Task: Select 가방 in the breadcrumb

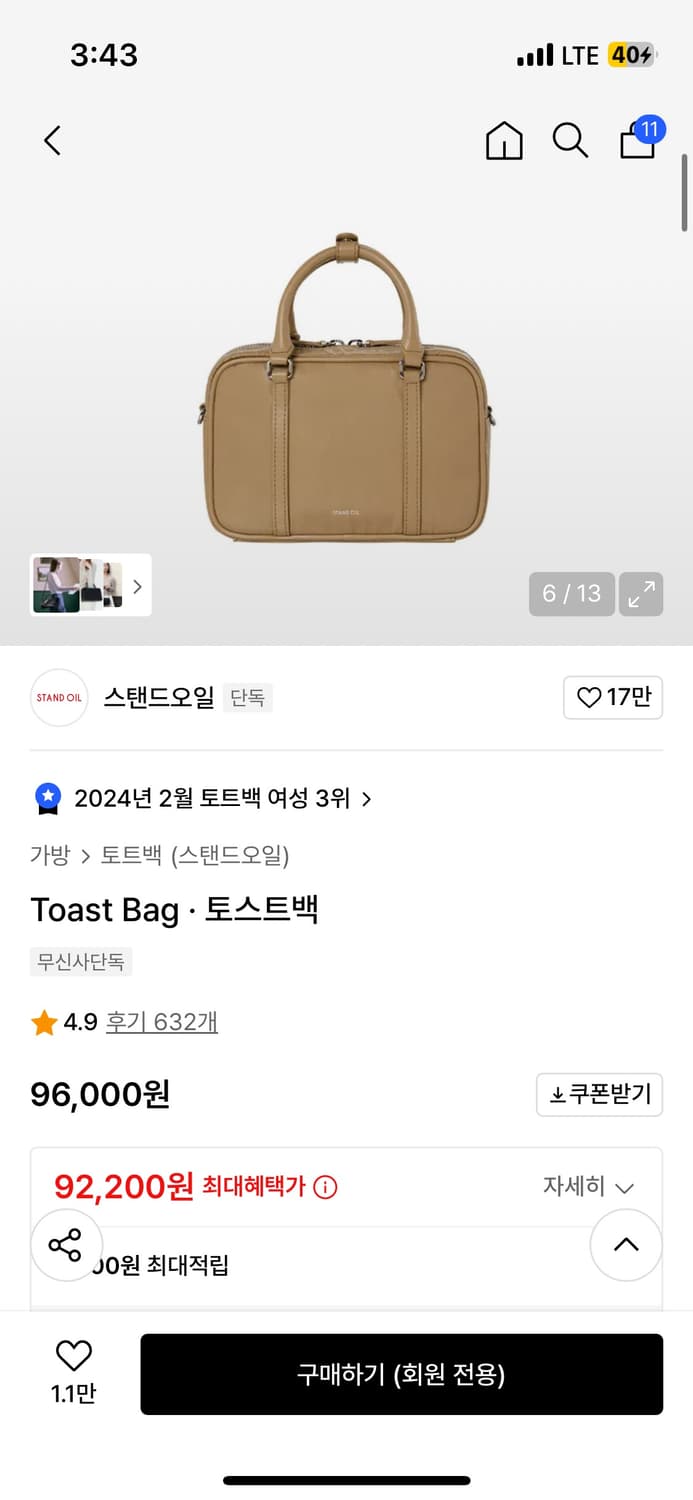Action: pos(48,855)
